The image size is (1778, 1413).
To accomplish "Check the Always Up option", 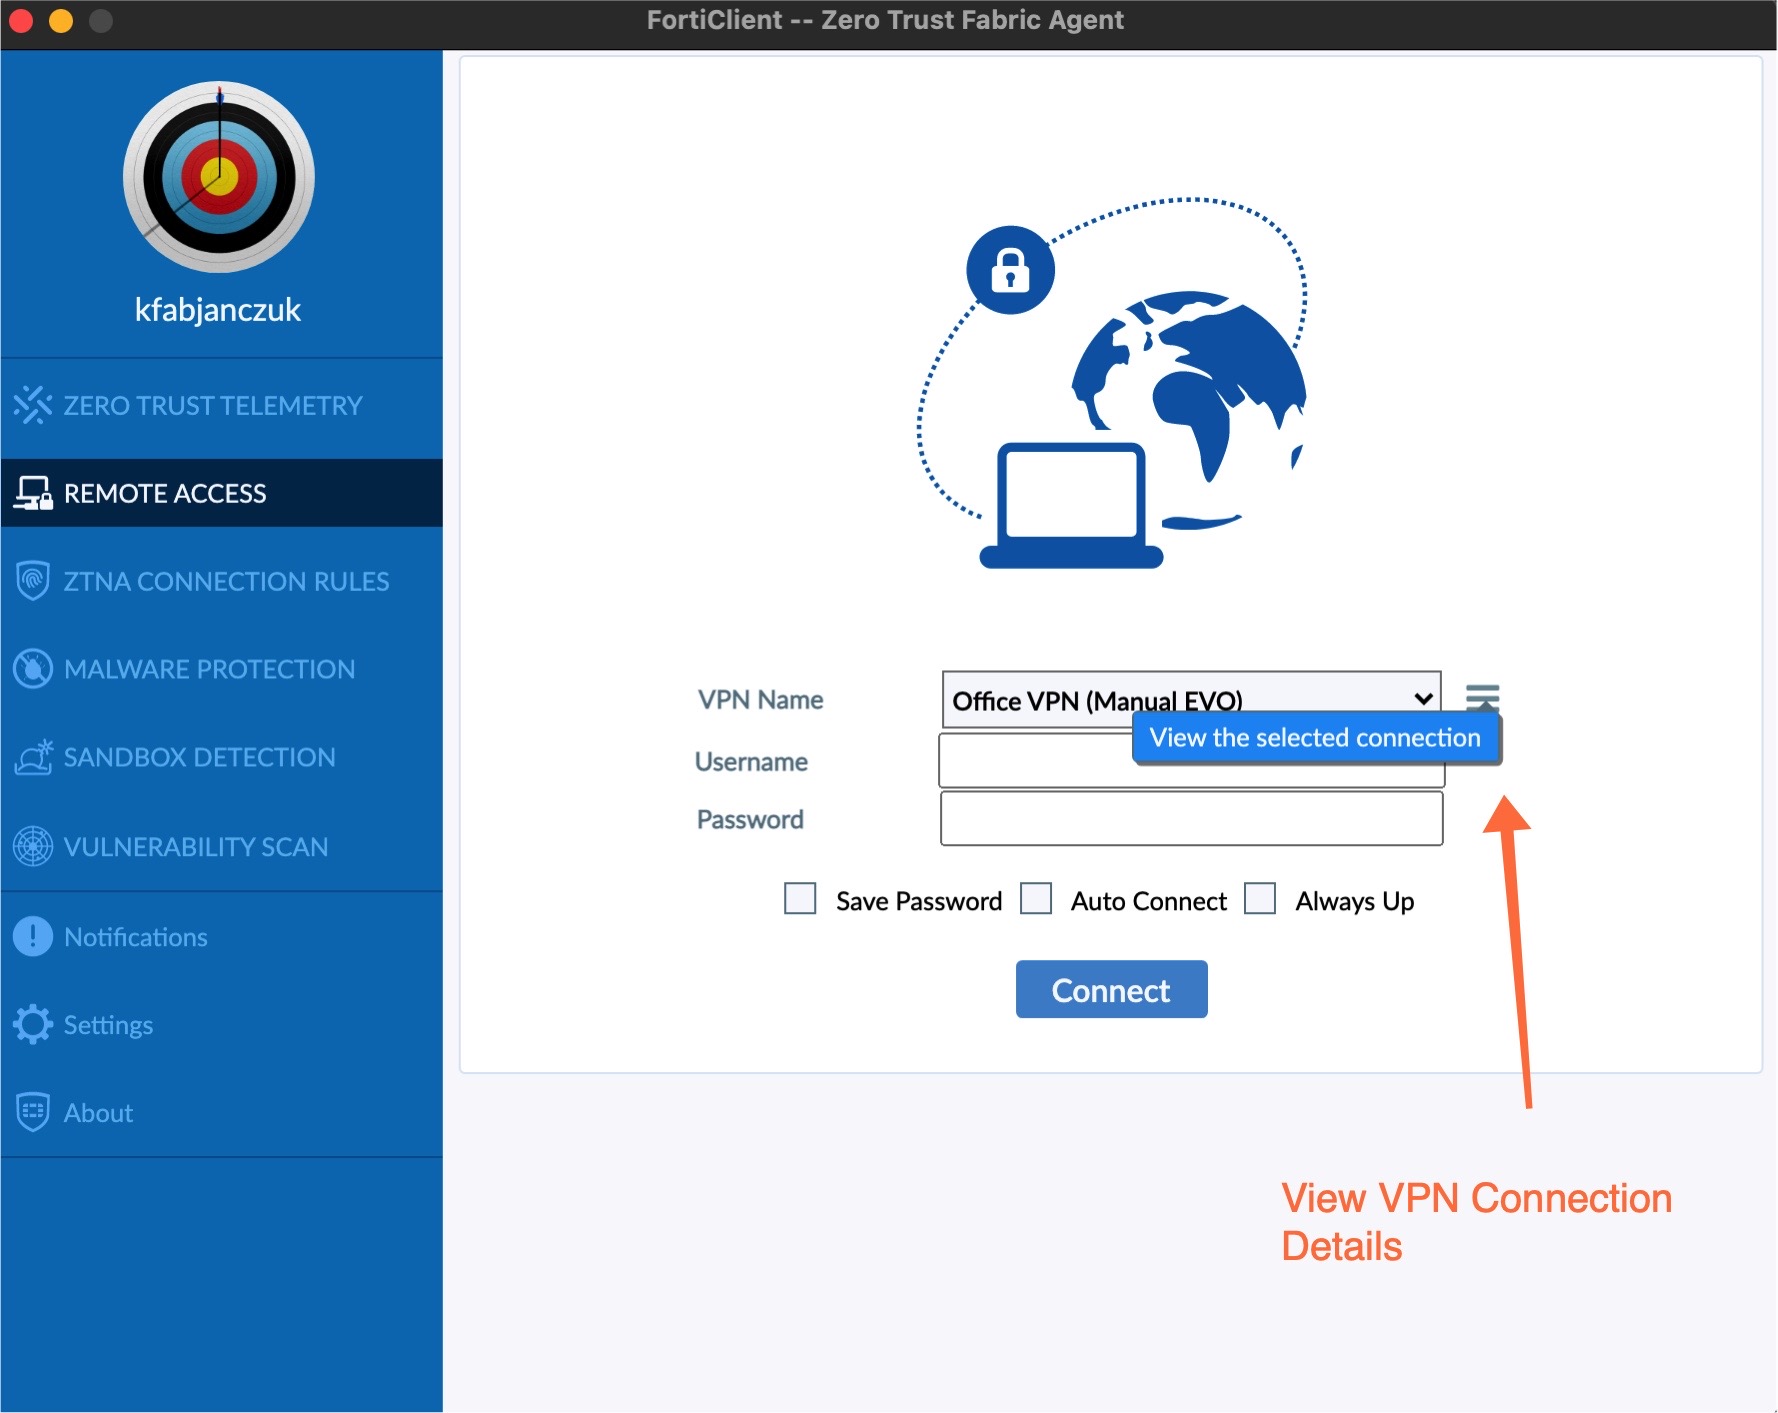I will coord(1260,898).
